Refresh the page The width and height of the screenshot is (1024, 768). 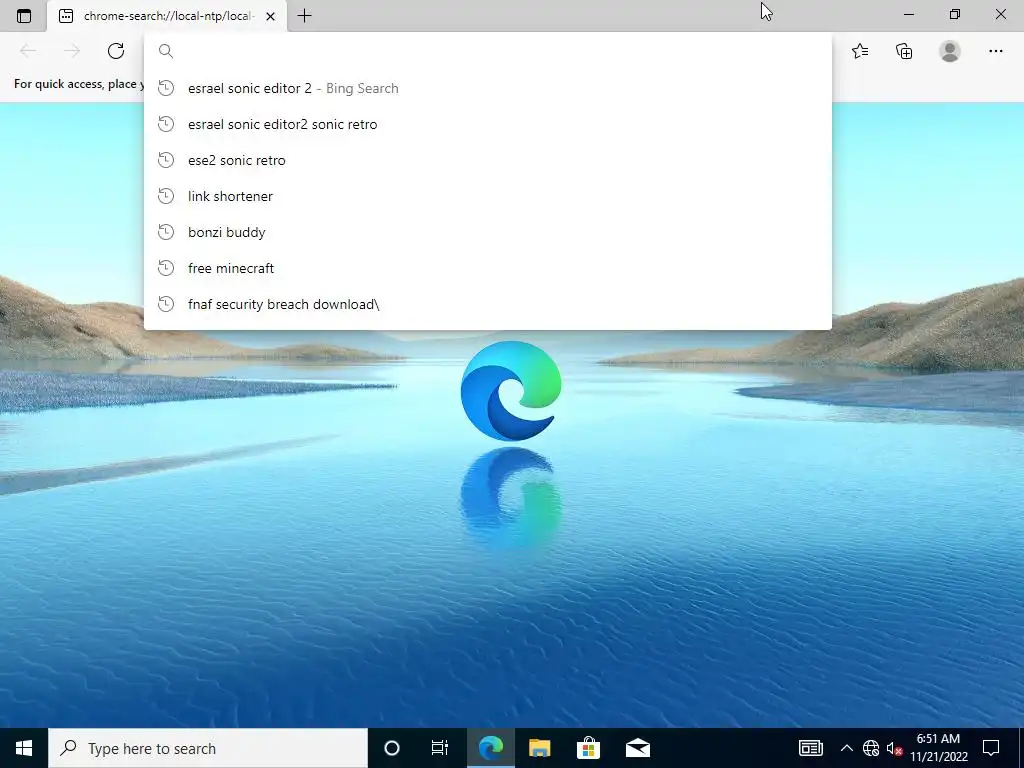click(x=116, y=51)
